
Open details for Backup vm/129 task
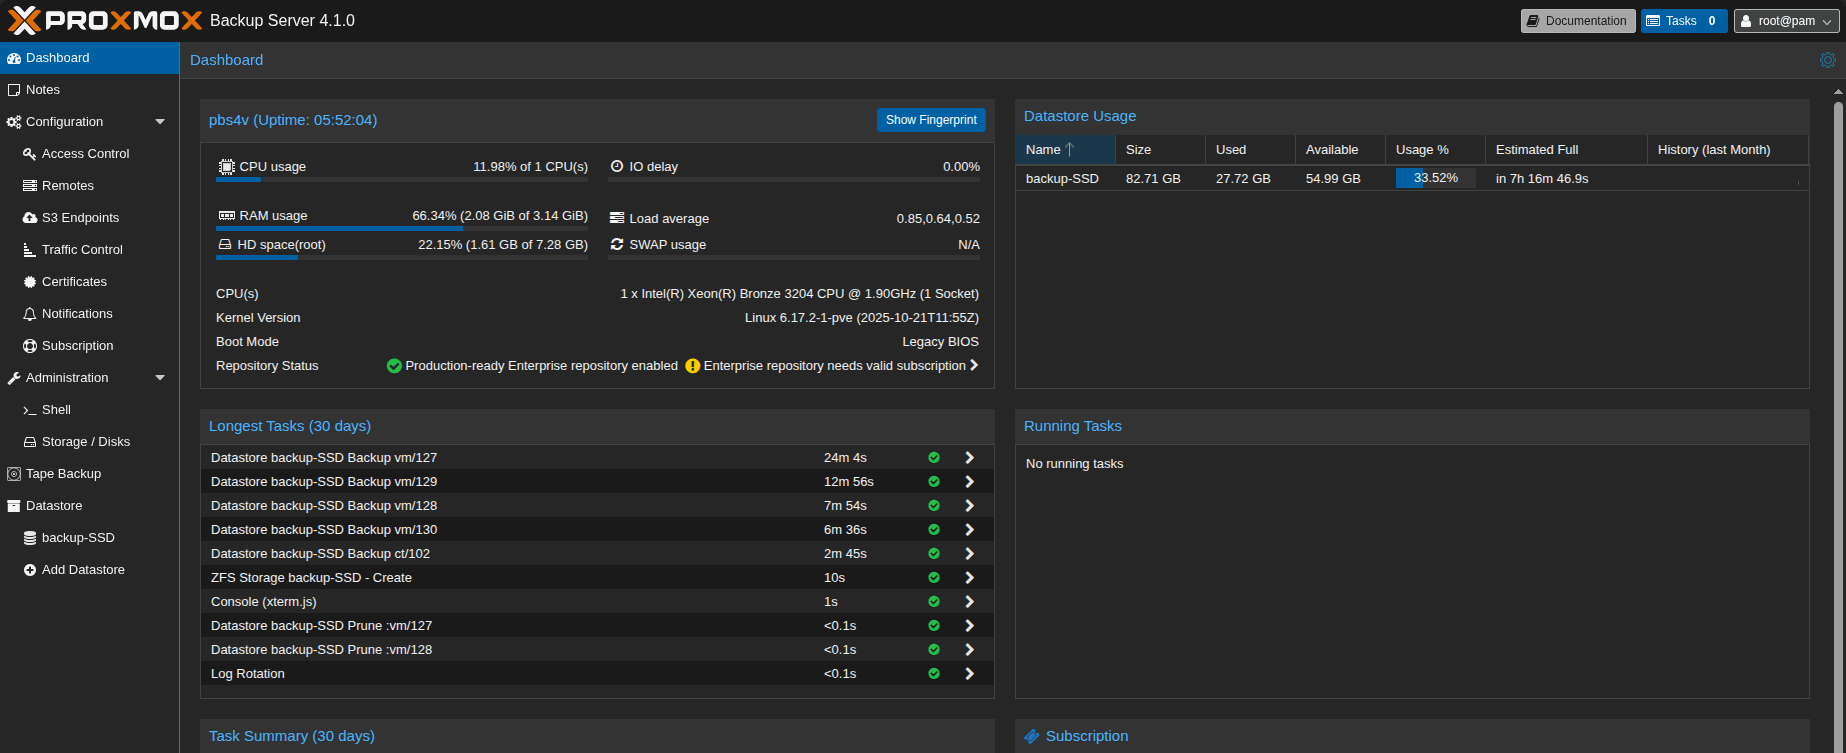(969, 482)
